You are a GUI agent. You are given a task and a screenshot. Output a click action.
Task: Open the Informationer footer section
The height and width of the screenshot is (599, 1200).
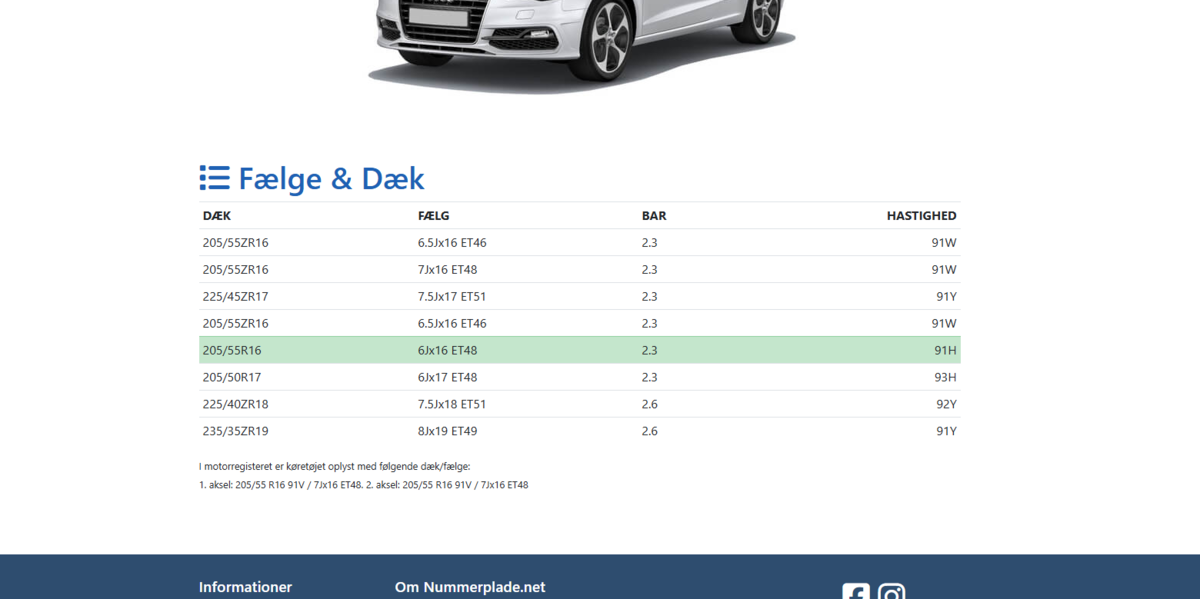(245, 587)
